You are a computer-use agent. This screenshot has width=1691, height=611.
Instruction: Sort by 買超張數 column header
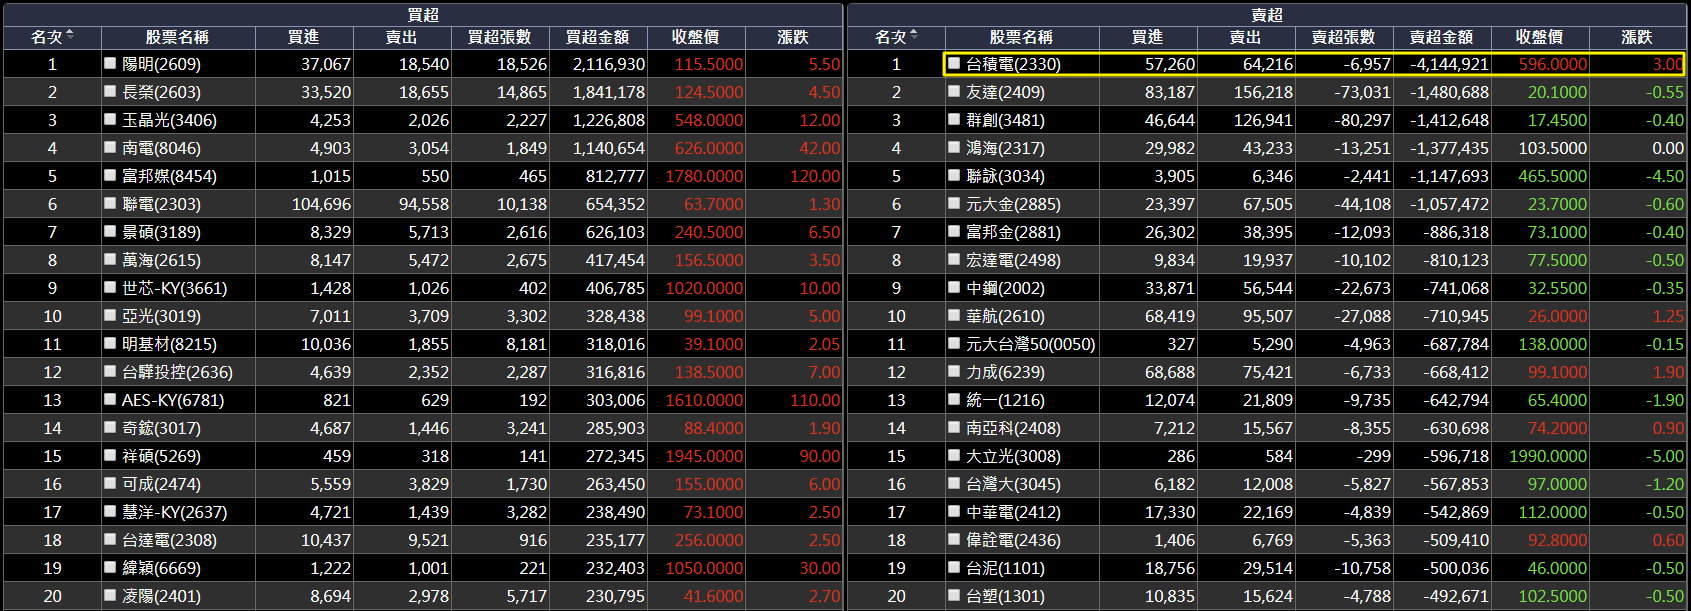pyautogui.click(x=499, y=37)
